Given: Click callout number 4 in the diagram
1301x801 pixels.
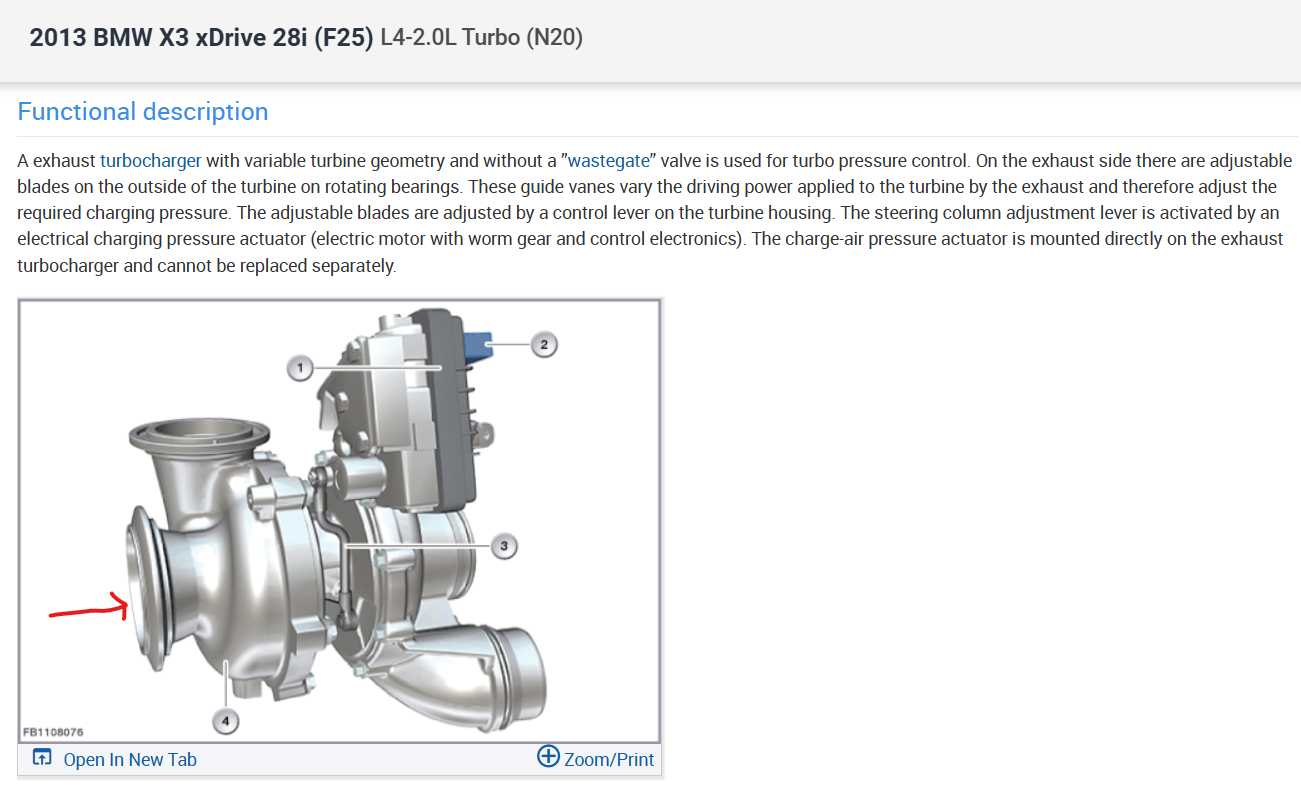Looking at the screenshot, I should (x=225, y=719).
